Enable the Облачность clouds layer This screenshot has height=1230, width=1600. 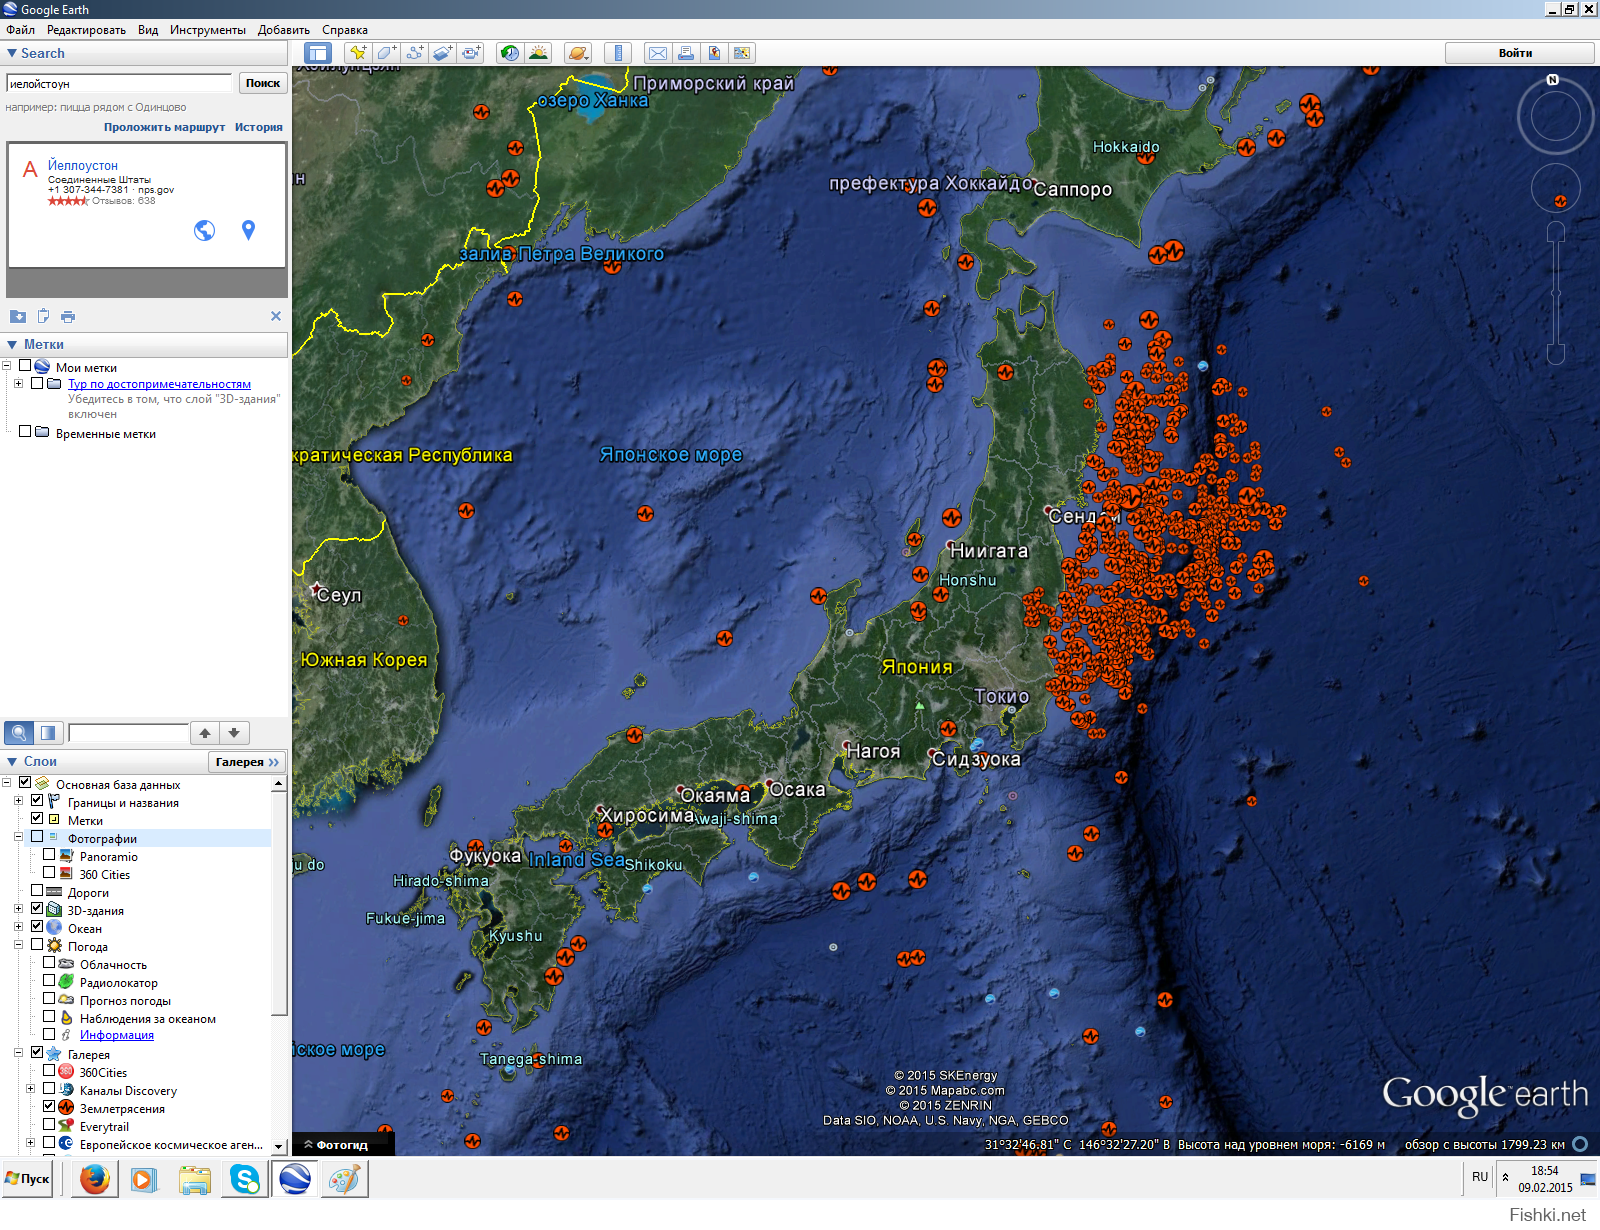pos(49,963)
